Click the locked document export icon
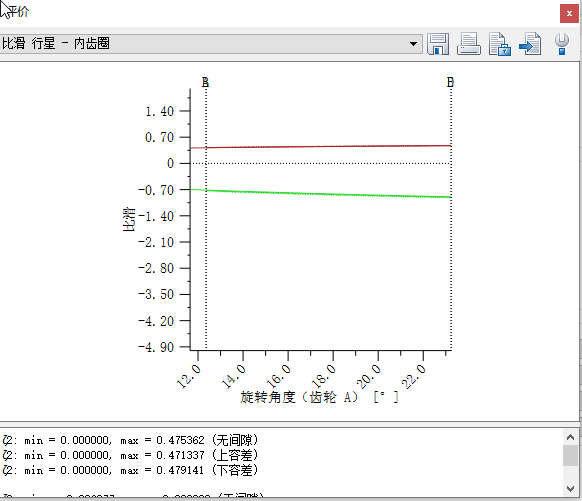582x501 pixels. click(x=500, y=44)
